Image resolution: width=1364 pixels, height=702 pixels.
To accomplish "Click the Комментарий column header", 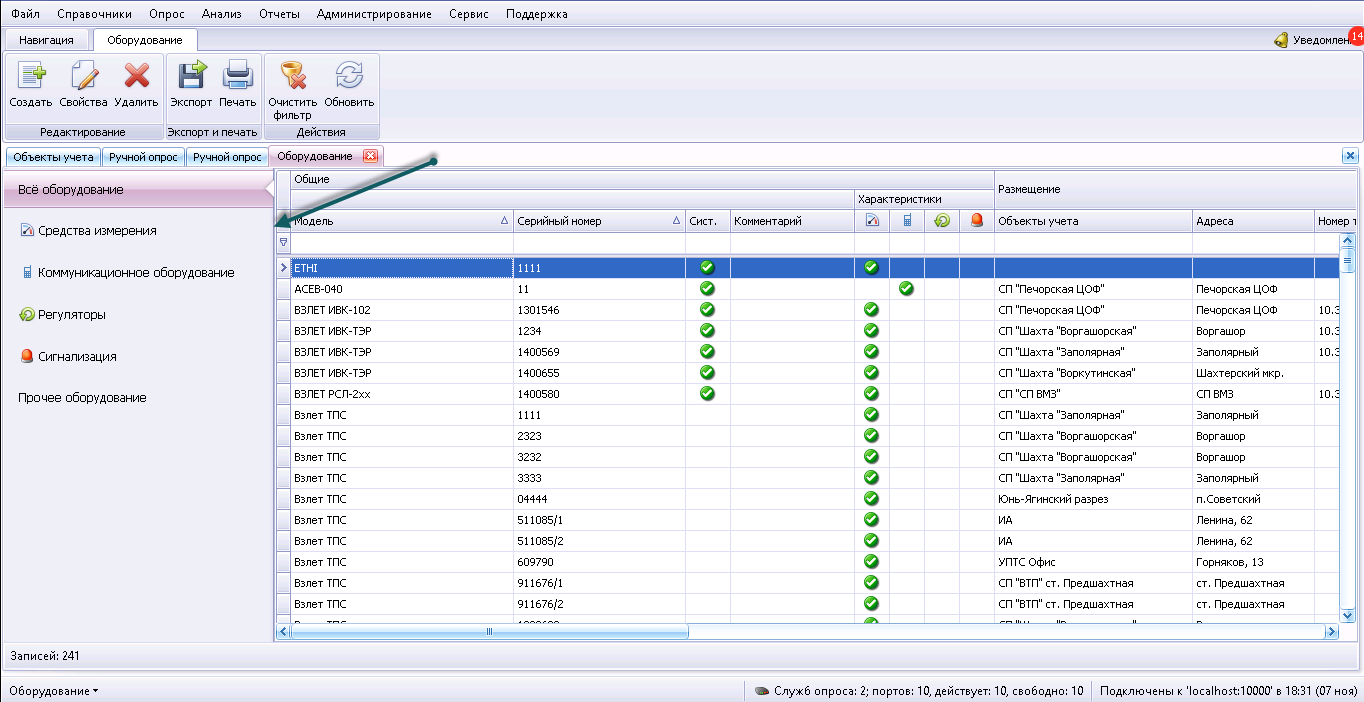I will coord(792,221).
